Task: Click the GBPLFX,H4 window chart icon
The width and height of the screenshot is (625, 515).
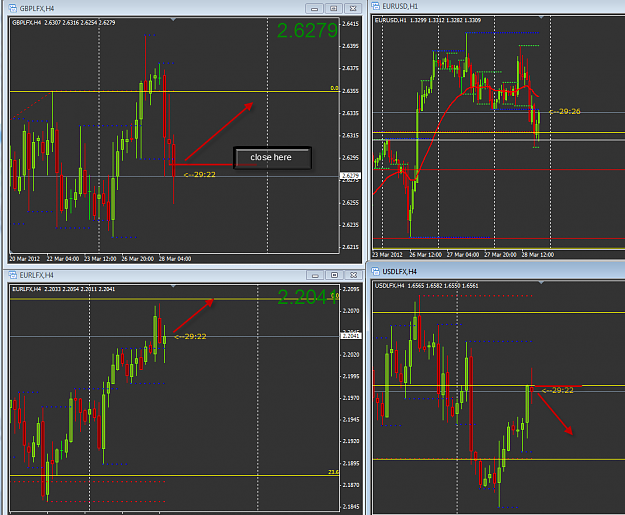Action: 13,8
